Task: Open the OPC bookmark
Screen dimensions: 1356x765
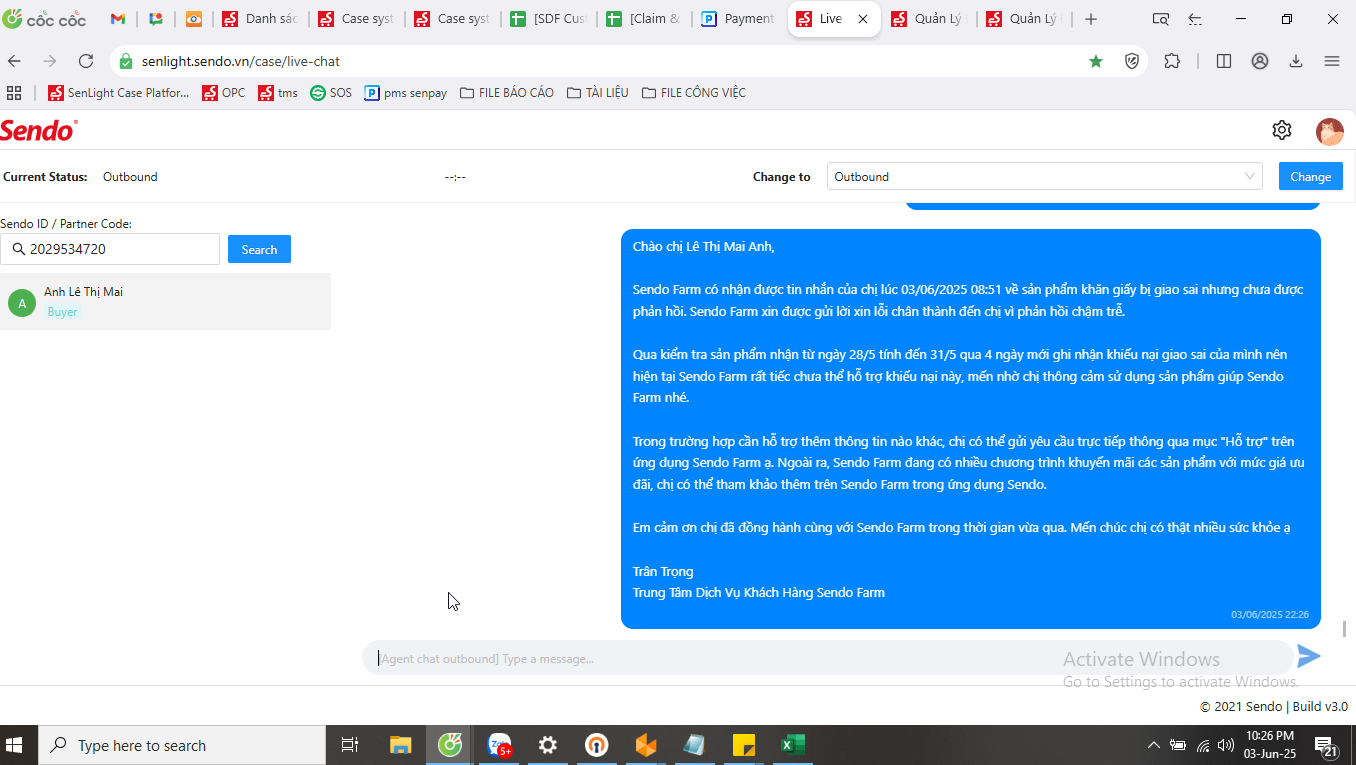Action: 223,93
